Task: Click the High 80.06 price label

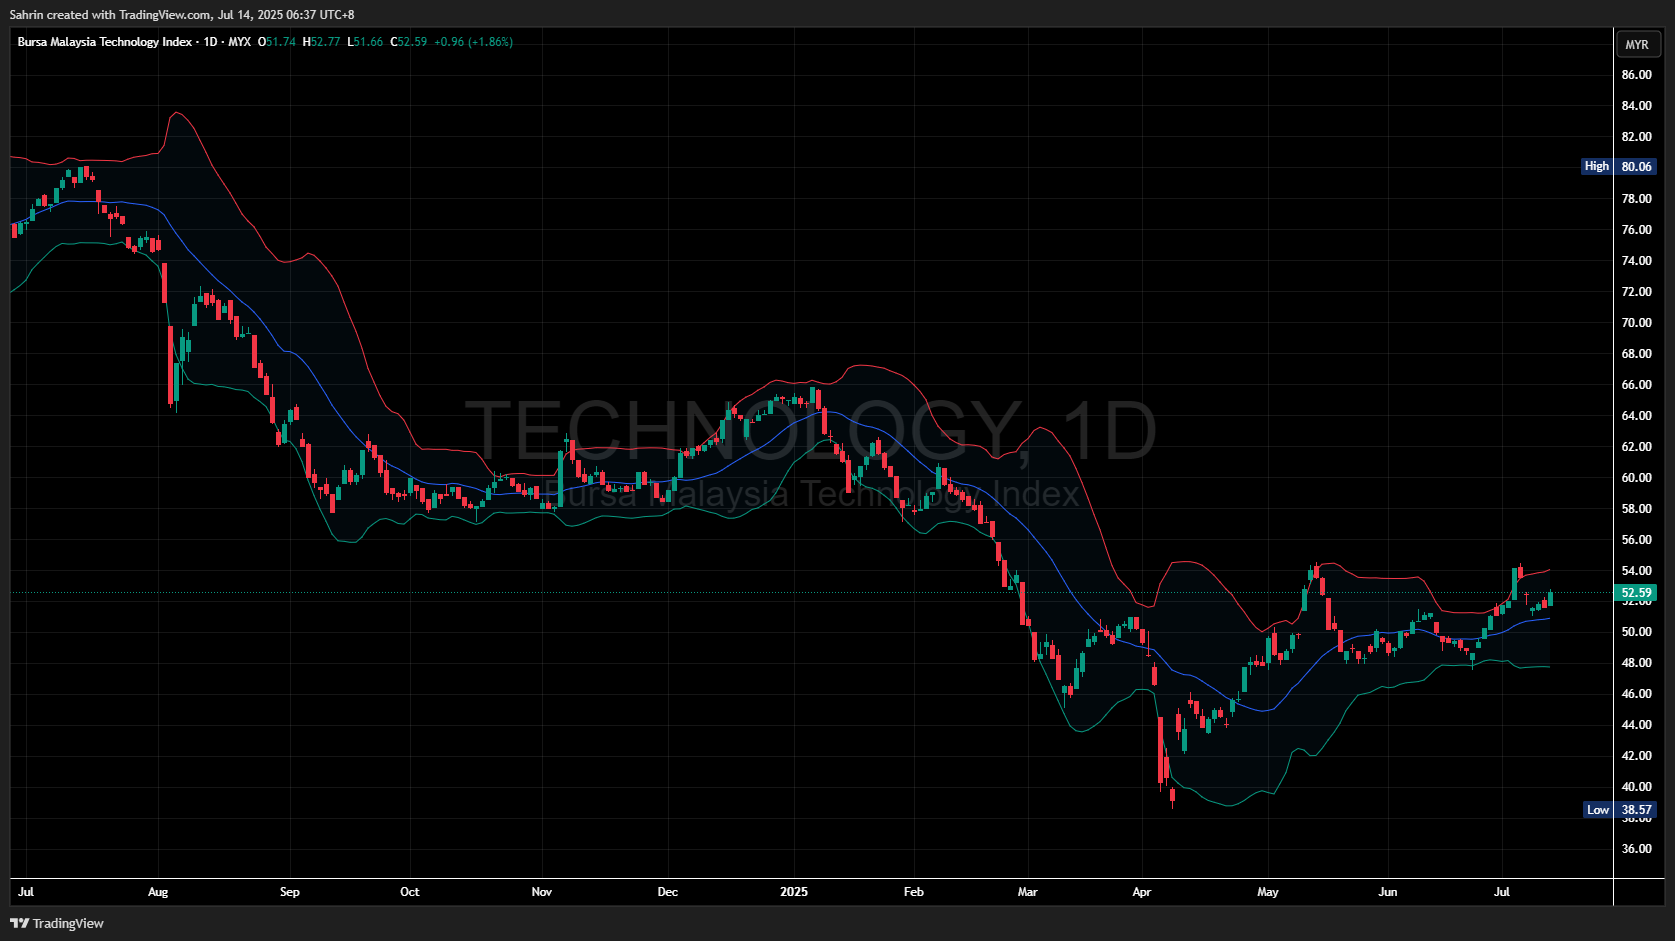Action: [x=1619, y=166]
